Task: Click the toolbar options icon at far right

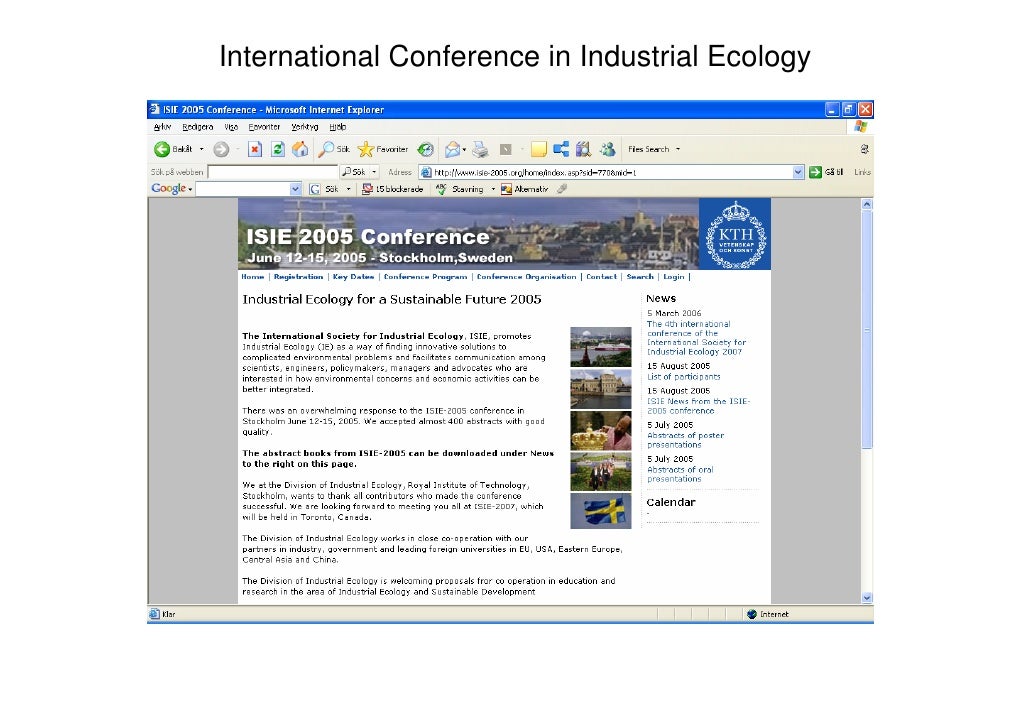Action: click(x=864, y=150)
